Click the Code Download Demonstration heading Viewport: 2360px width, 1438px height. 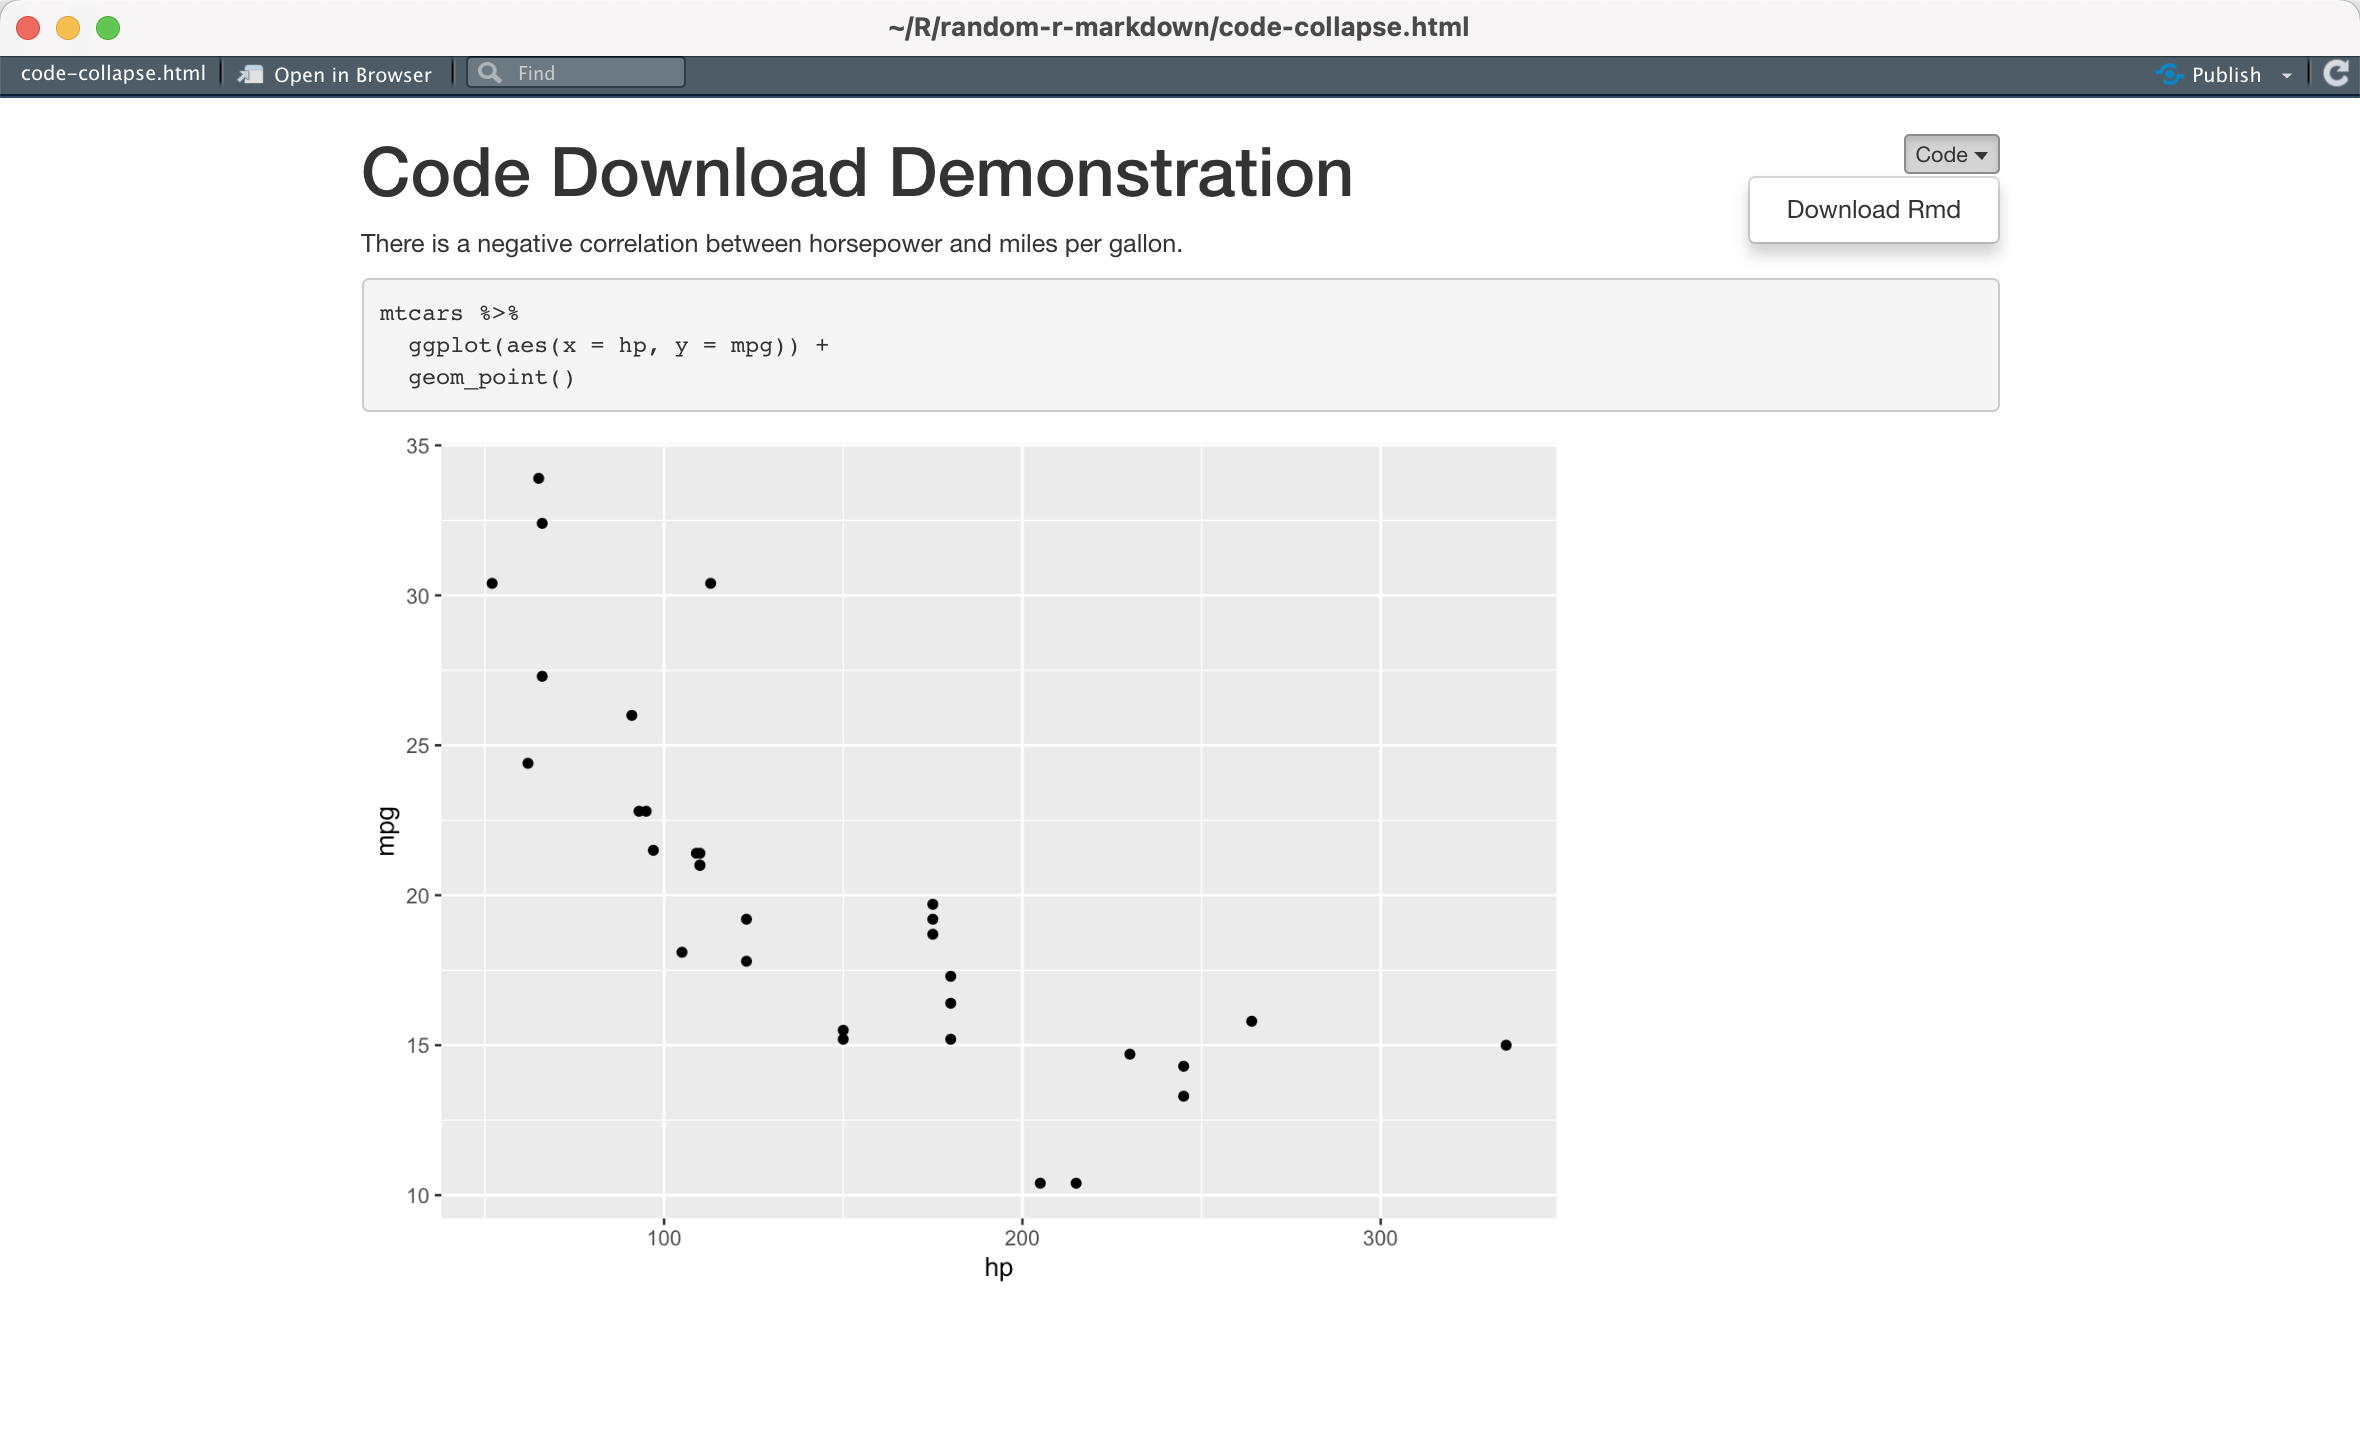858,171
